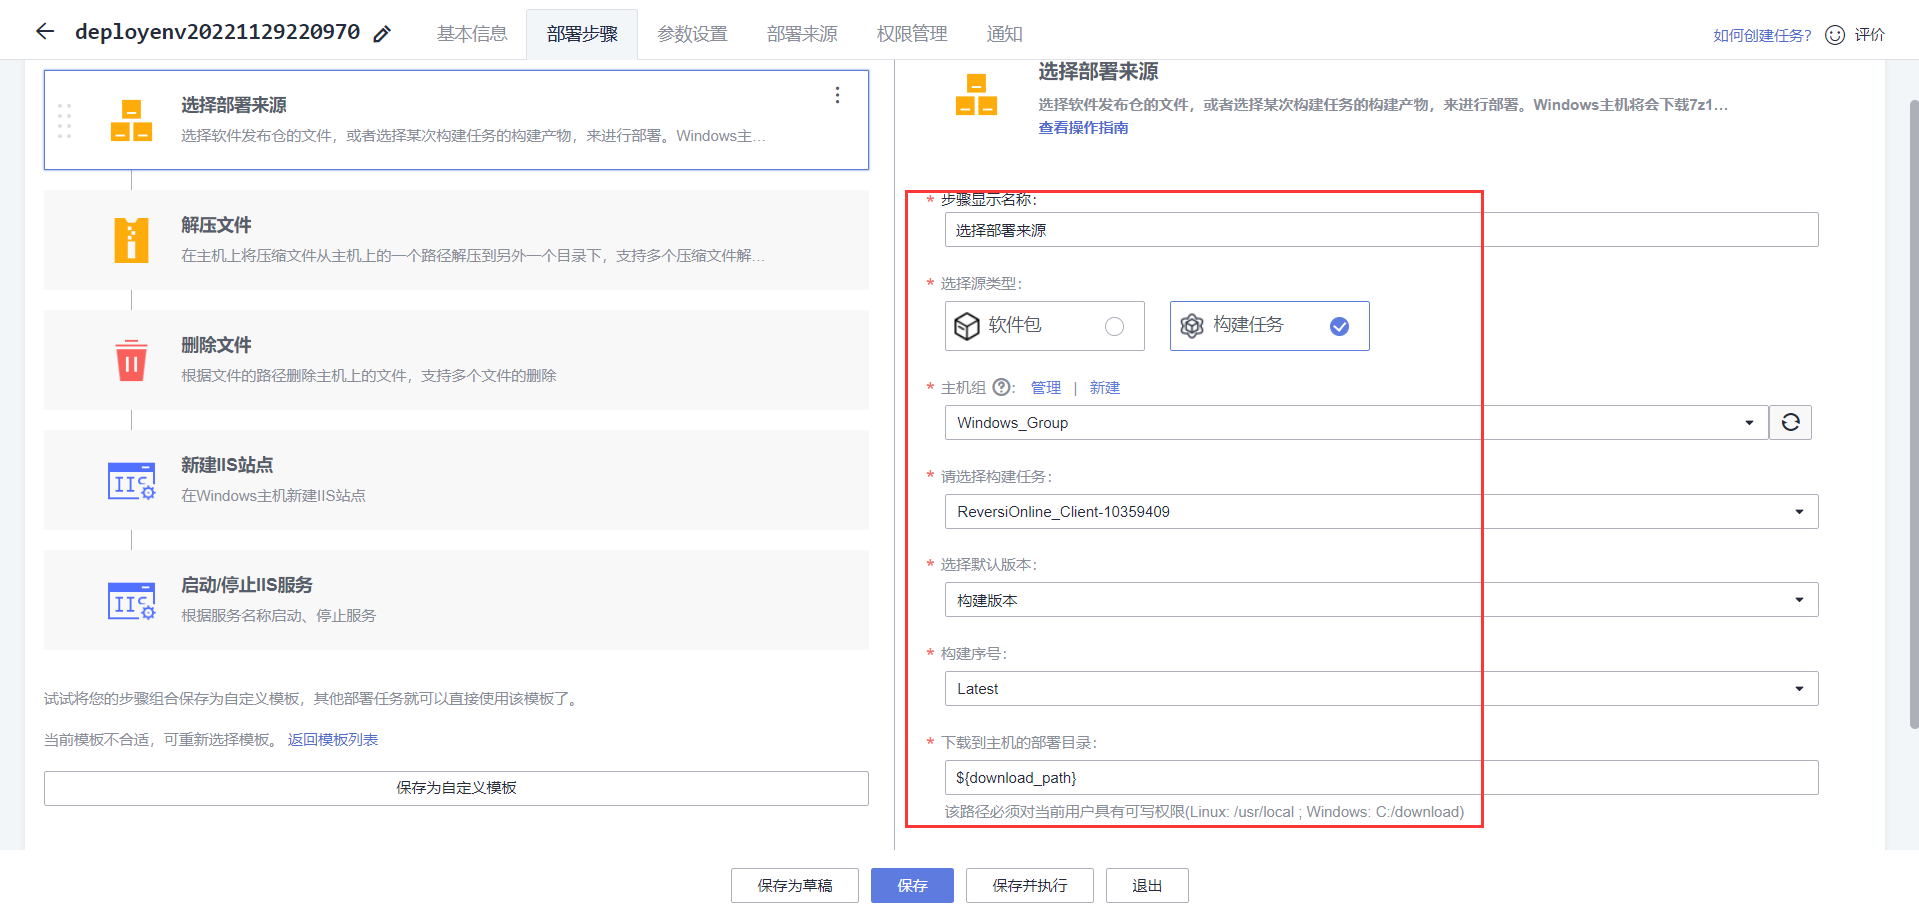Expand the ReversiOnline_Client build task dropdown
The height and width of the screenshot is (912, 1919).
click(x=1797, y=511)
